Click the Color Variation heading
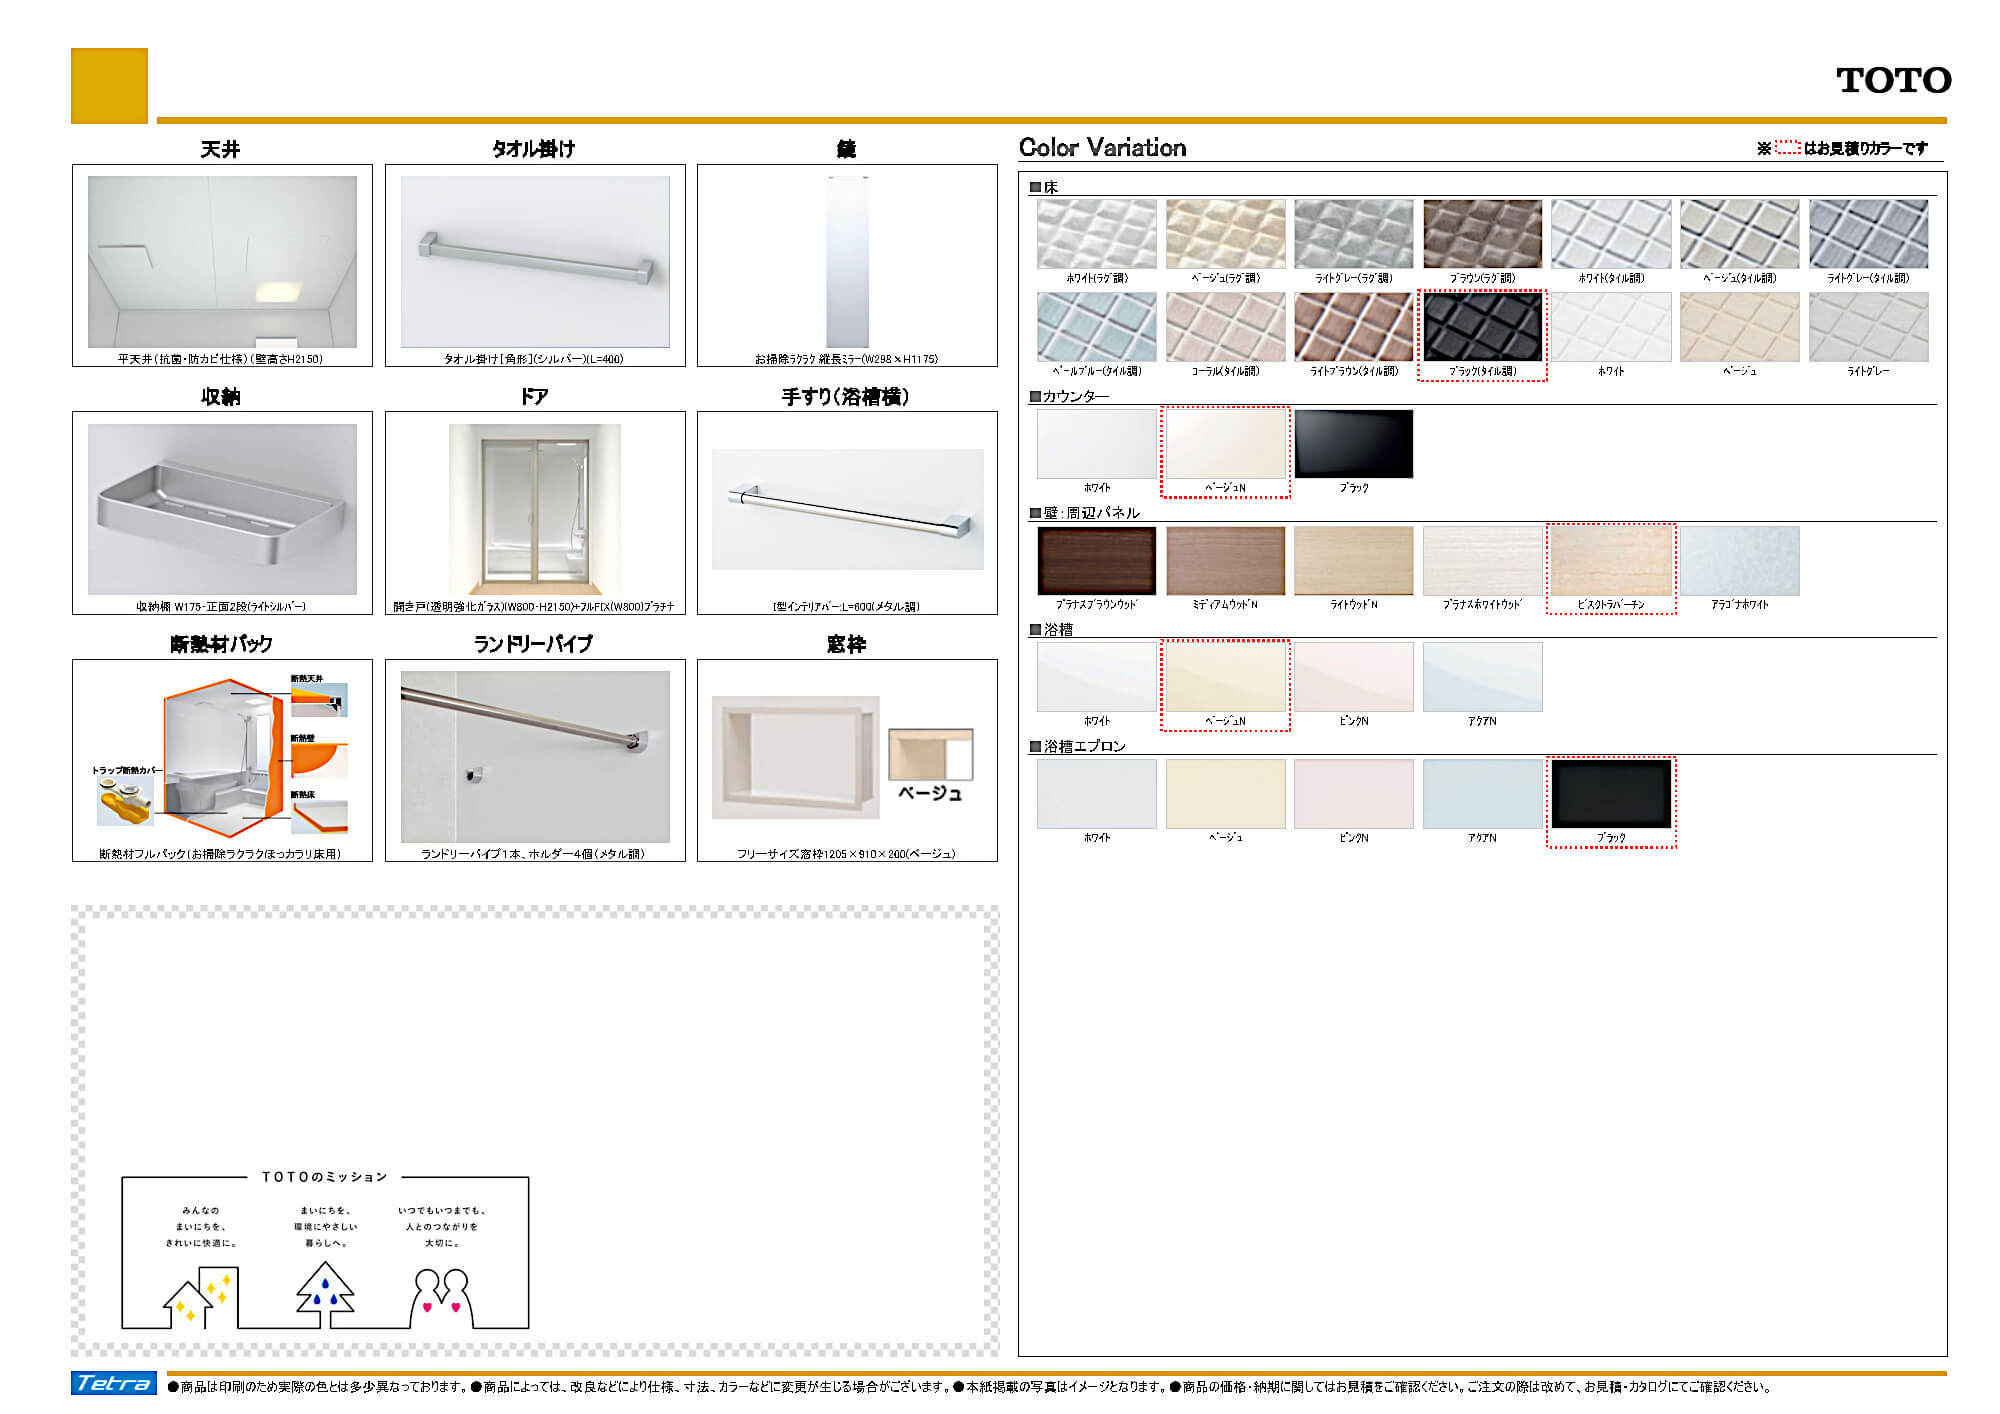The image size is (2000, 1414). 1103,148
